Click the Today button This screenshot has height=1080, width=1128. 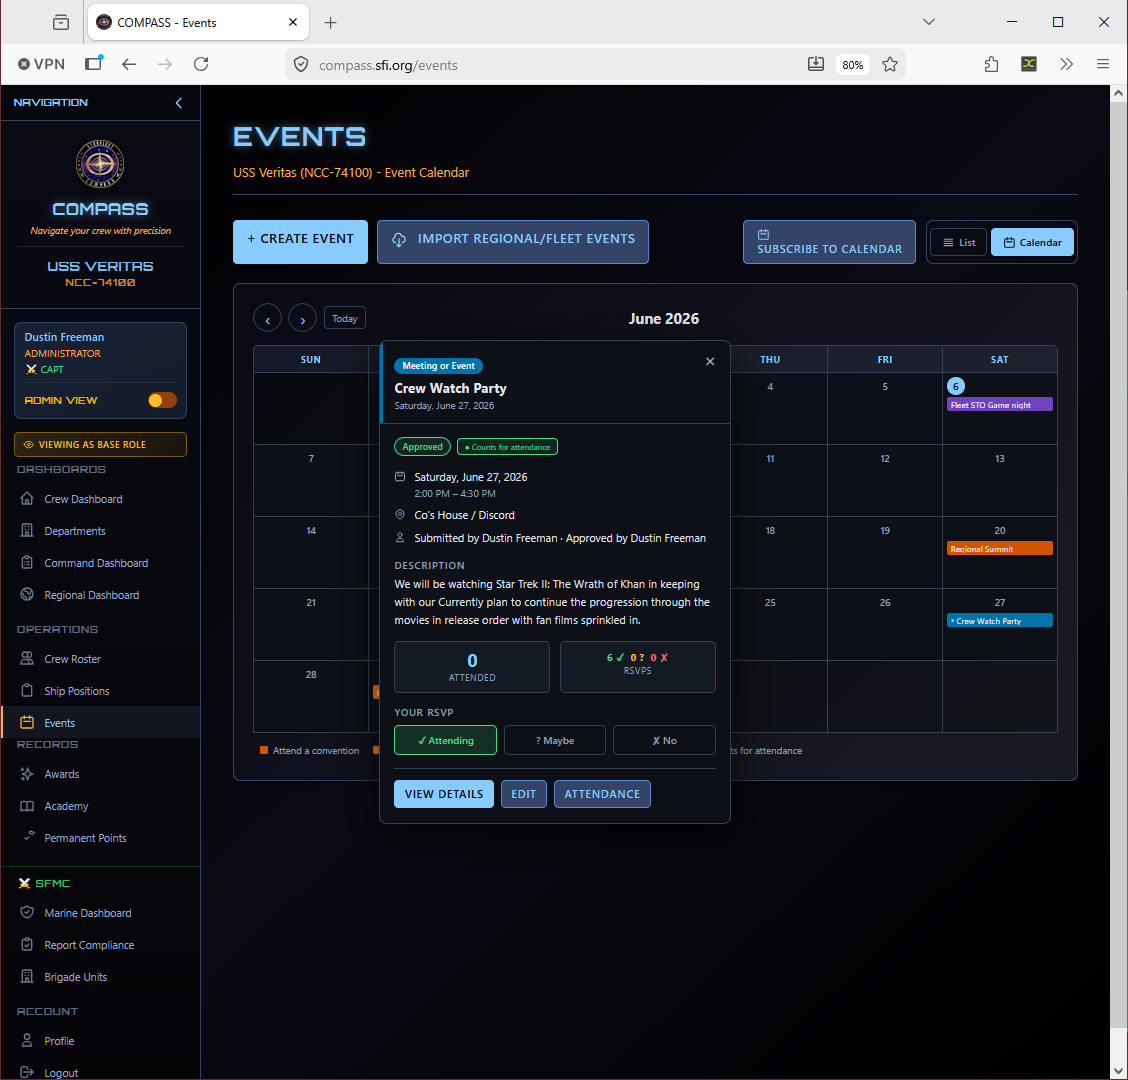point(345,318)
